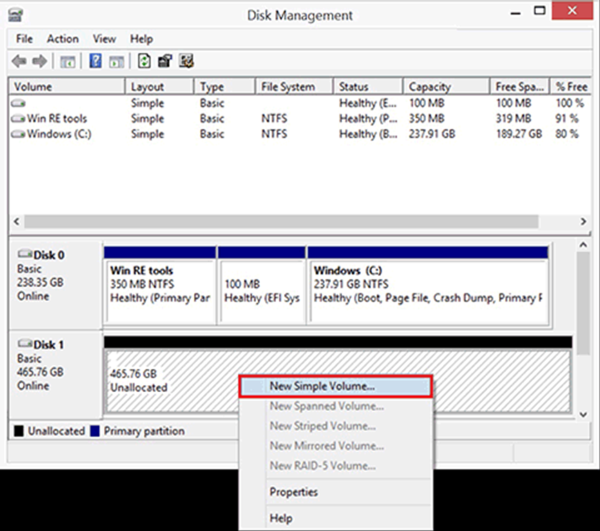The width and height of the screenshot is (600, 531).
Task: Click the 319 MB free space cell
Action: tap(514, 119)
